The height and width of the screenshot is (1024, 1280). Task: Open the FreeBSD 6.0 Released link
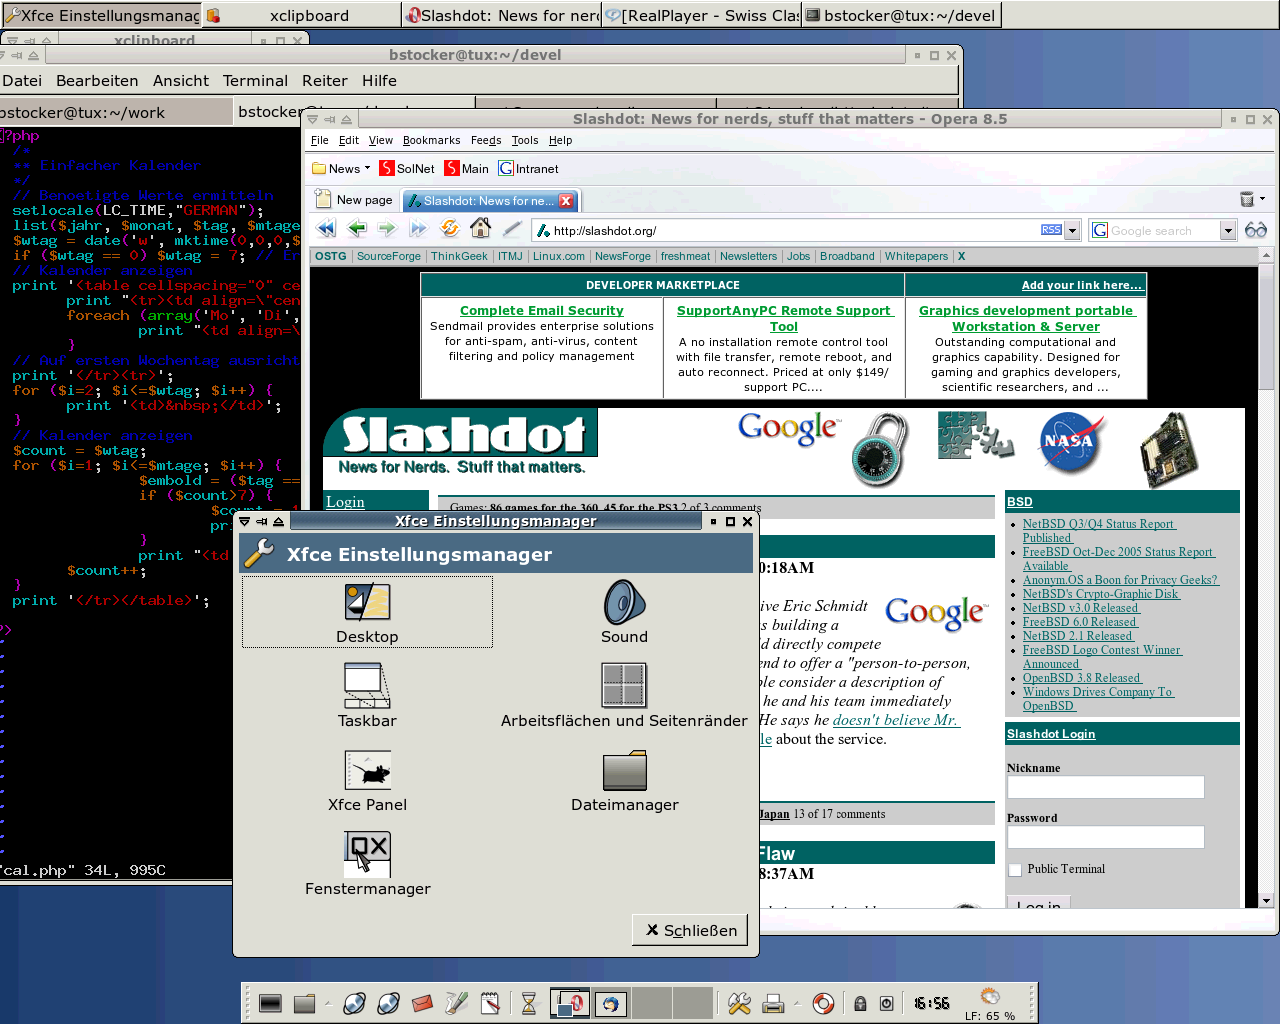tap(1080, 622)
